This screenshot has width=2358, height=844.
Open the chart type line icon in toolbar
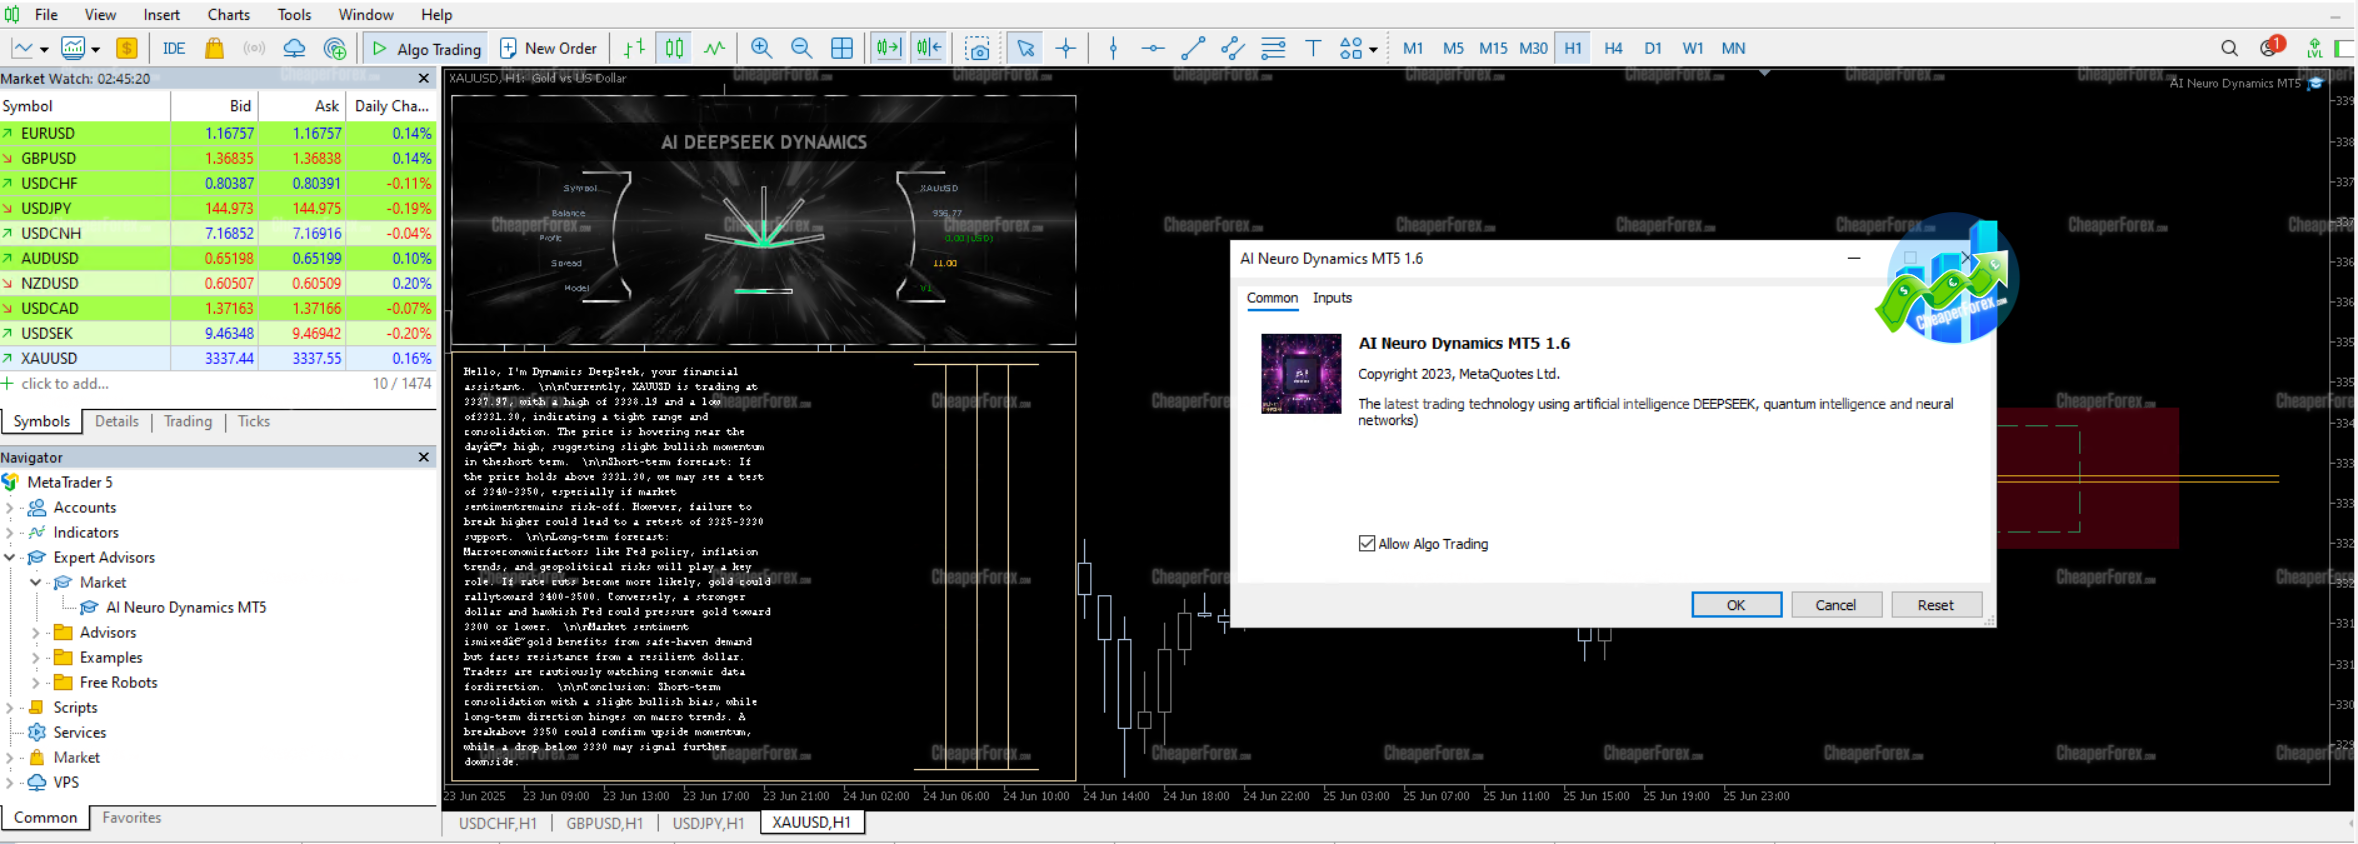click(x=23, y=48)
